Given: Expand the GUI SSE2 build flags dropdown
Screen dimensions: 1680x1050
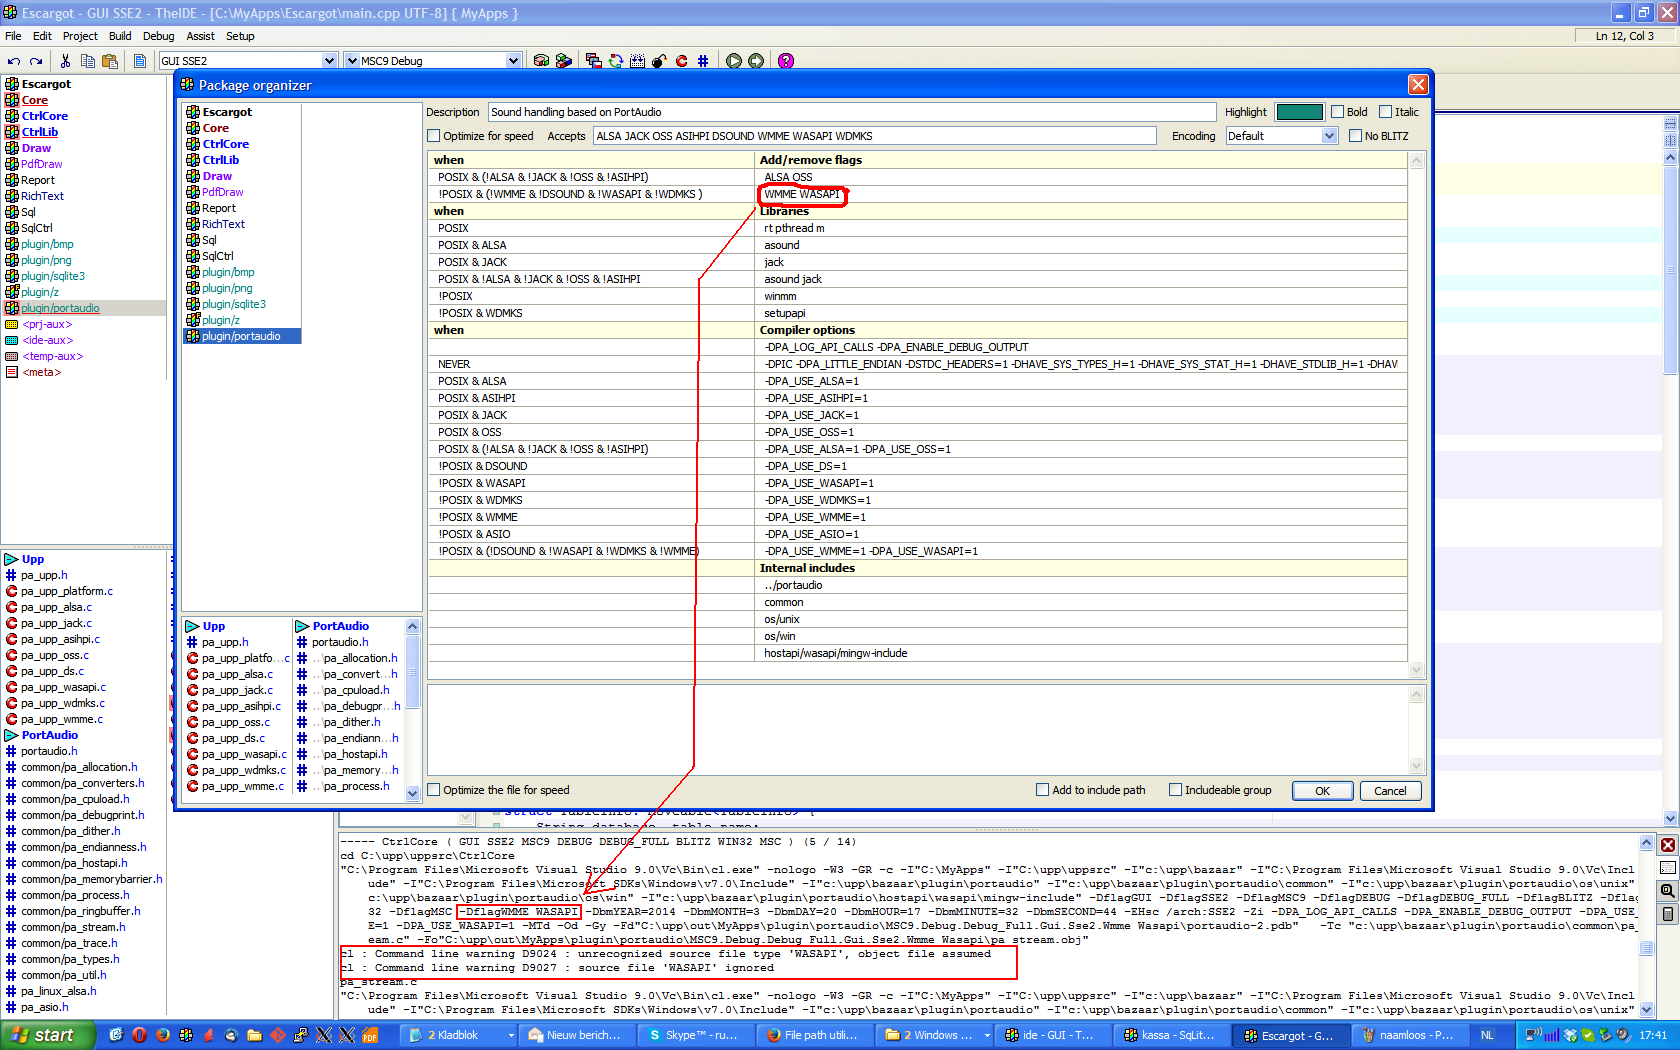Looking at the screenshot, I should (329, 61).
